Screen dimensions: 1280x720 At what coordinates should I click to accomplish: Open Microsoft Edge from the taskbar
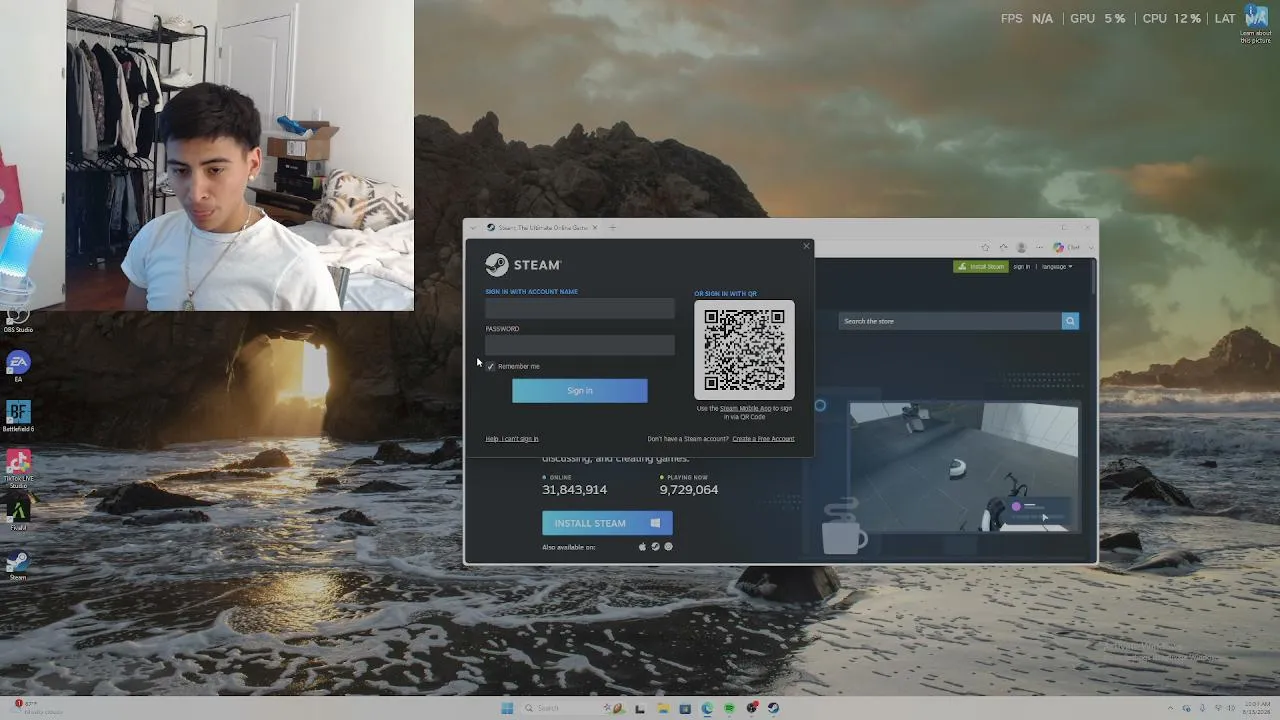tap(707, 708)
